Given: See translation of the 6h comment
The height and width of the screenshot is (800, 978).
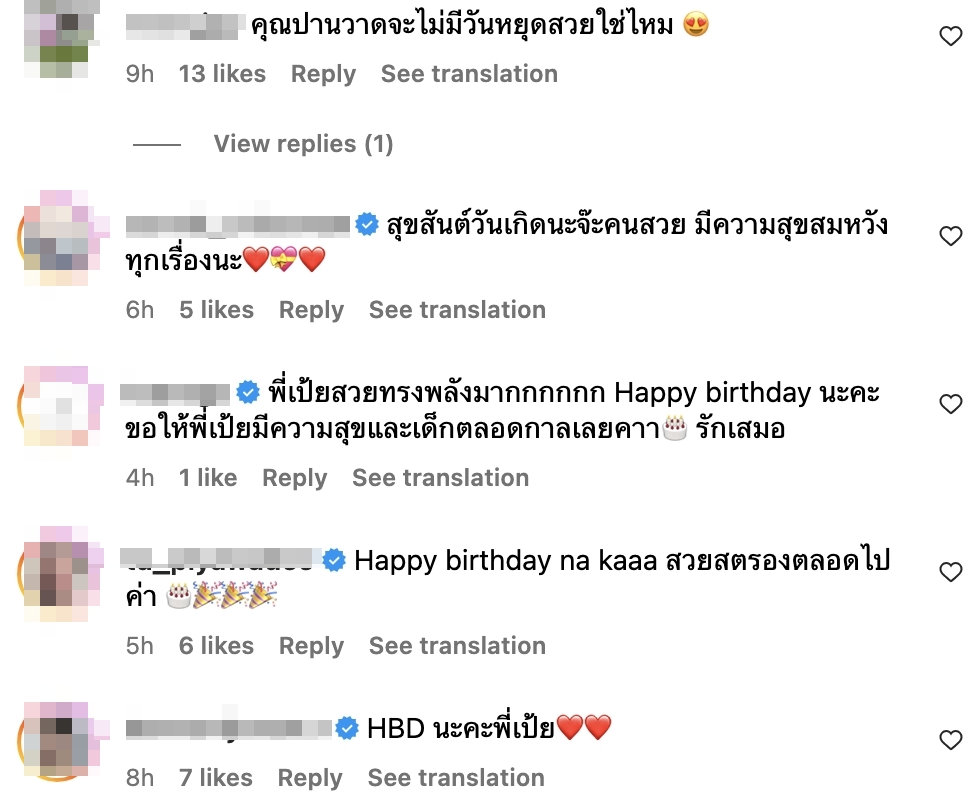Looking at the screenshot, I should pyautogui.click(x=457, y=310).
